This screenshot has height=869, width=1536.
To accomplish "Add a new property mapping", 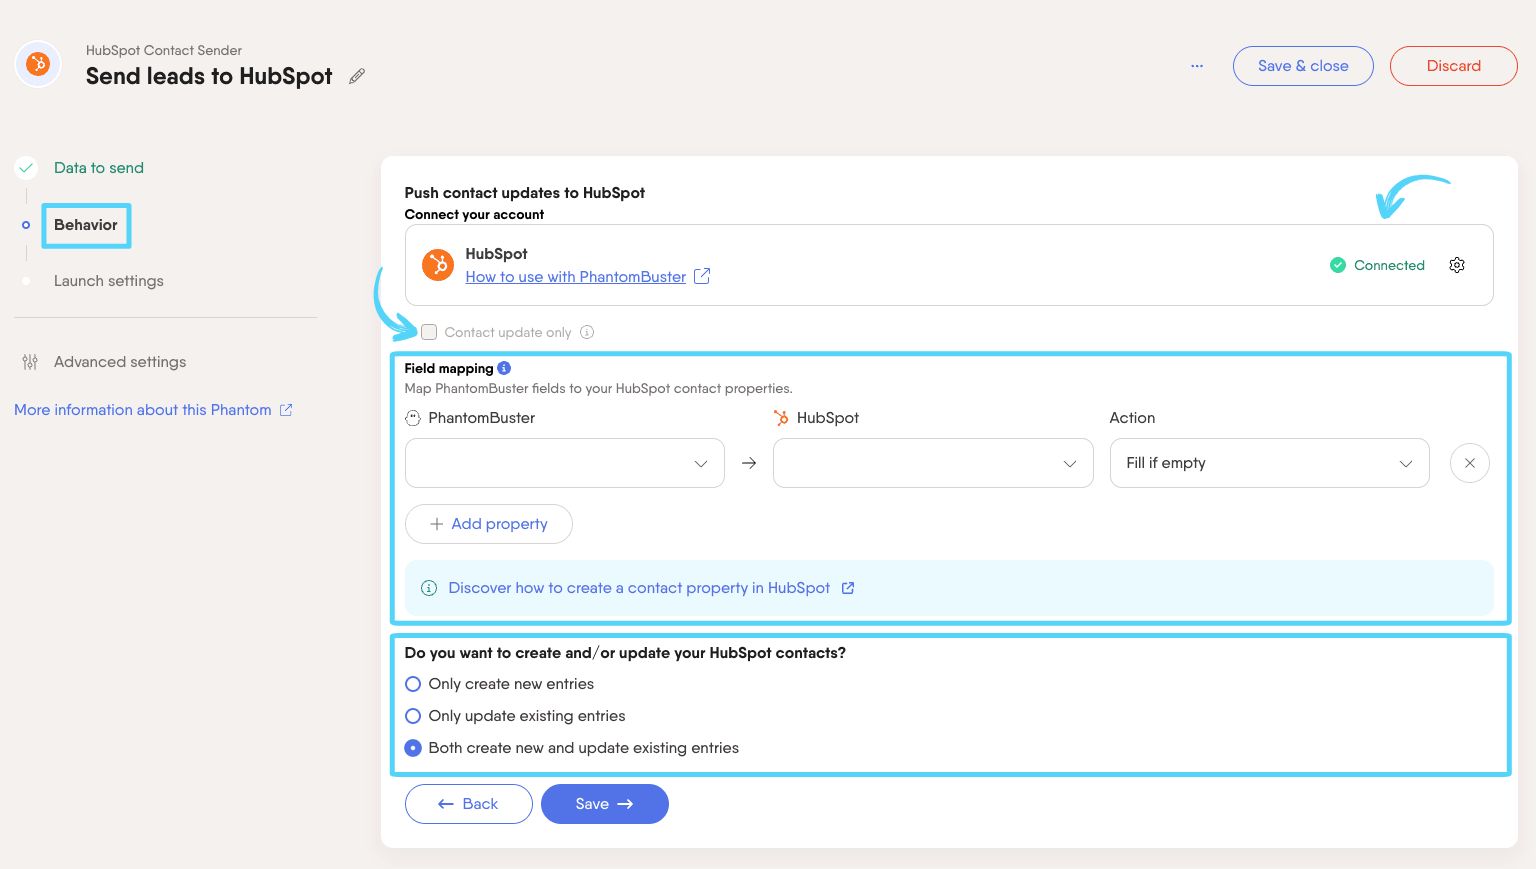I will [x=488, y=524].
